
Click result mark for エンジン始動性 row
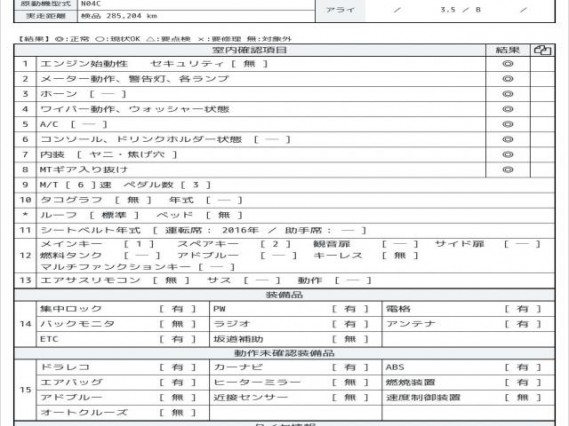(x=508, y=64)
